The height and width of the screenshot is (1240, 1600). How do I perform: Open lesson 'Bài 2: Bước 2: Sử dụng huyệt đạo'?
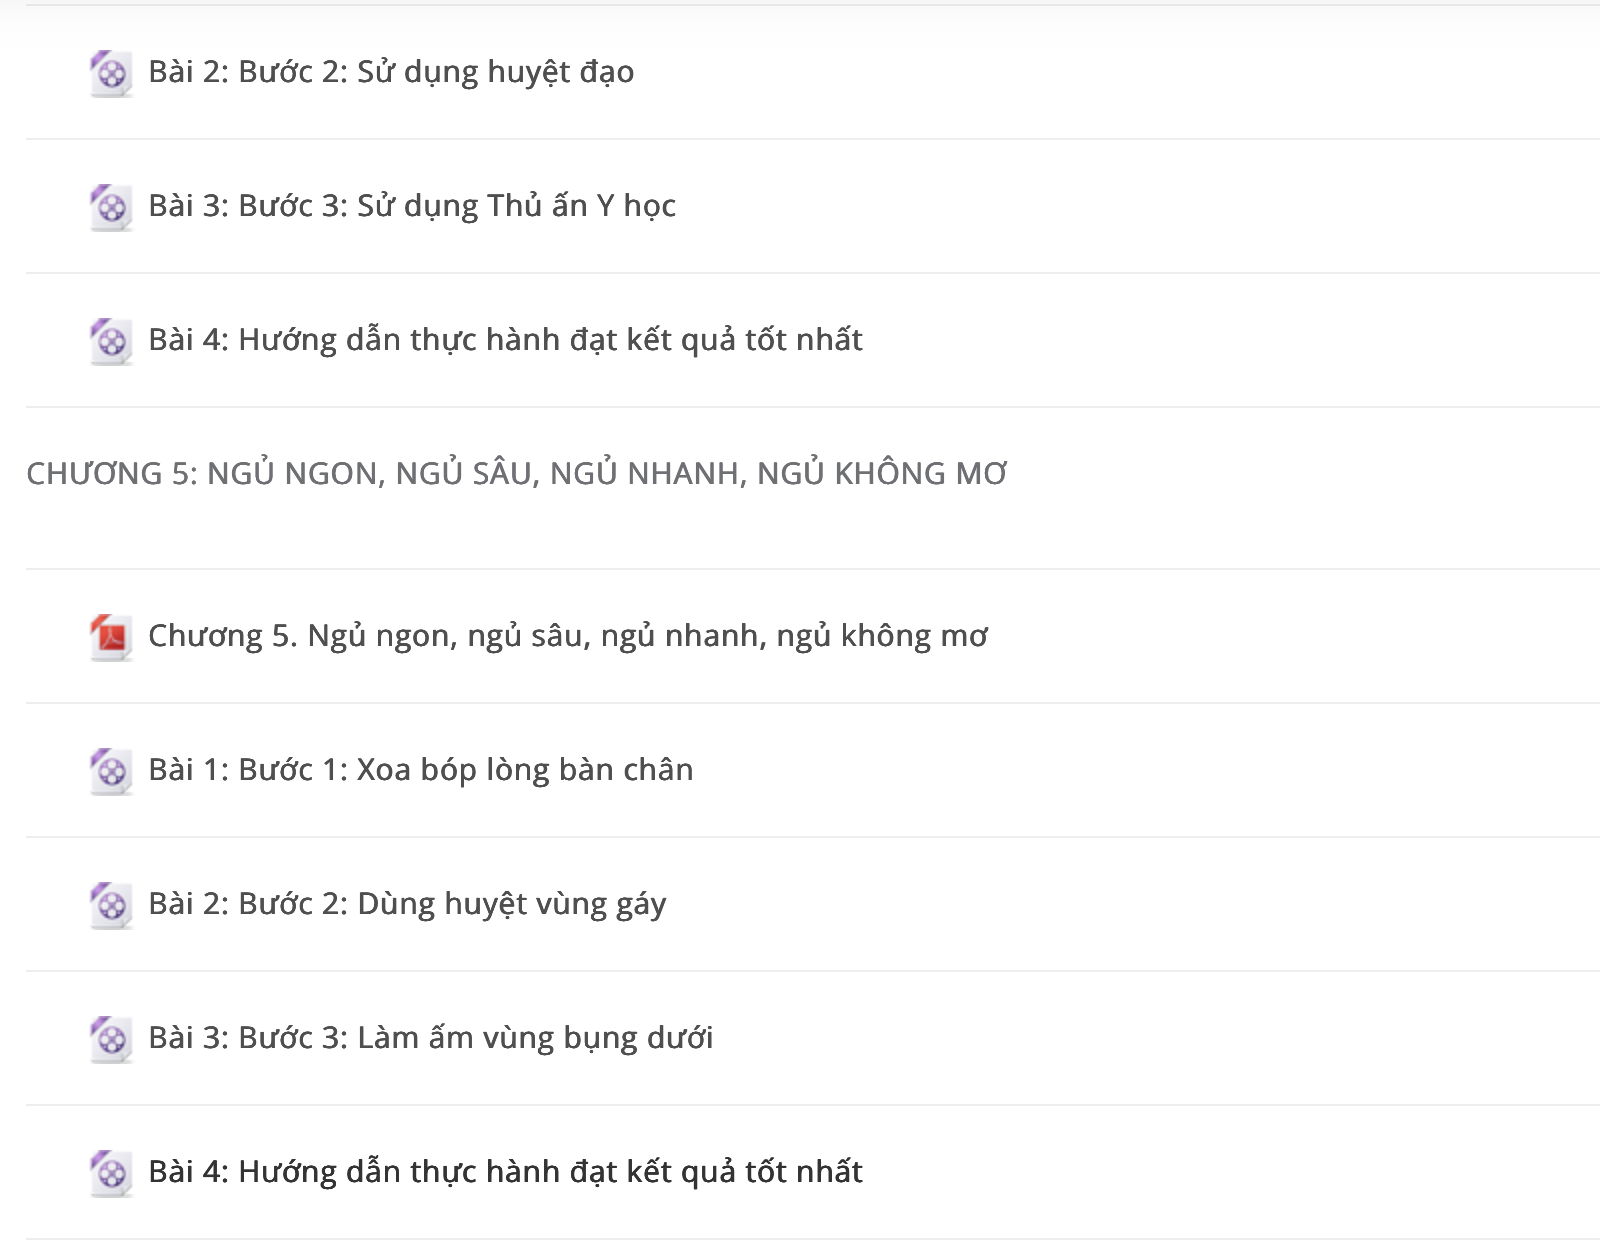[391, 73]
